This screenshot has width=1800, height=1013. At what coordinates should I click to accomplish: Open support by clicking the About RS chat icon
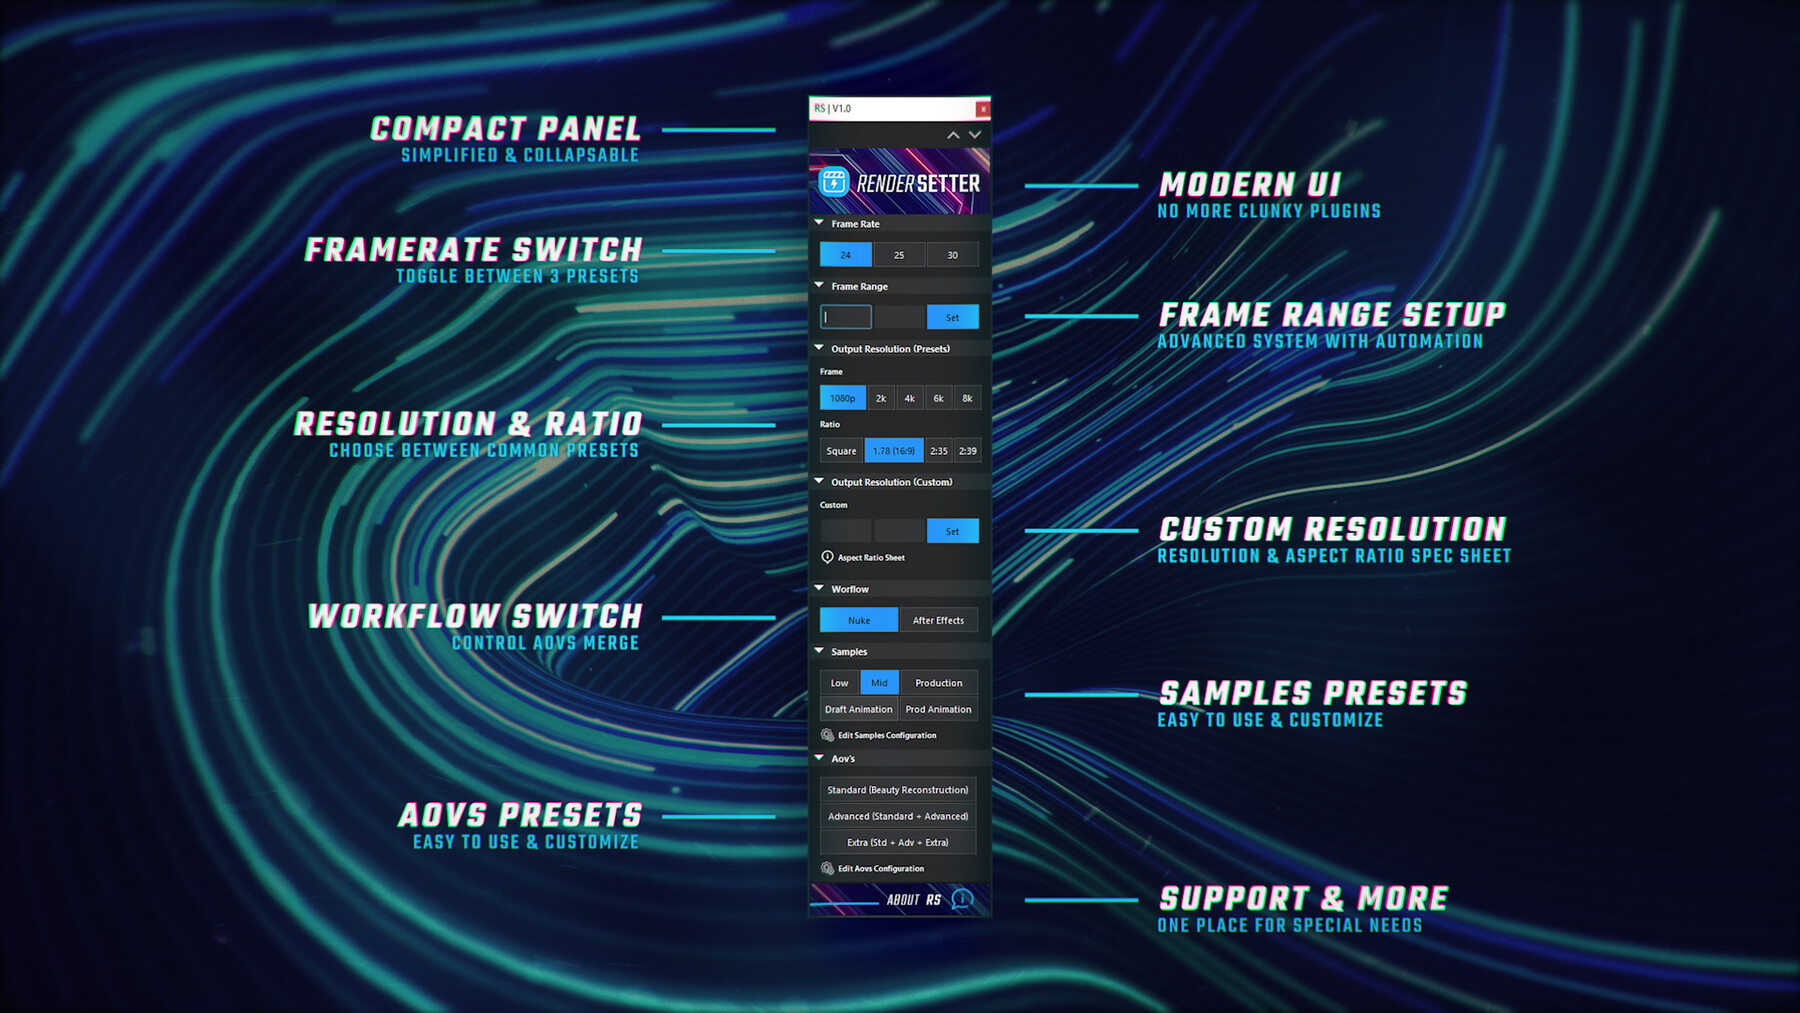click(x=961, y=901)
